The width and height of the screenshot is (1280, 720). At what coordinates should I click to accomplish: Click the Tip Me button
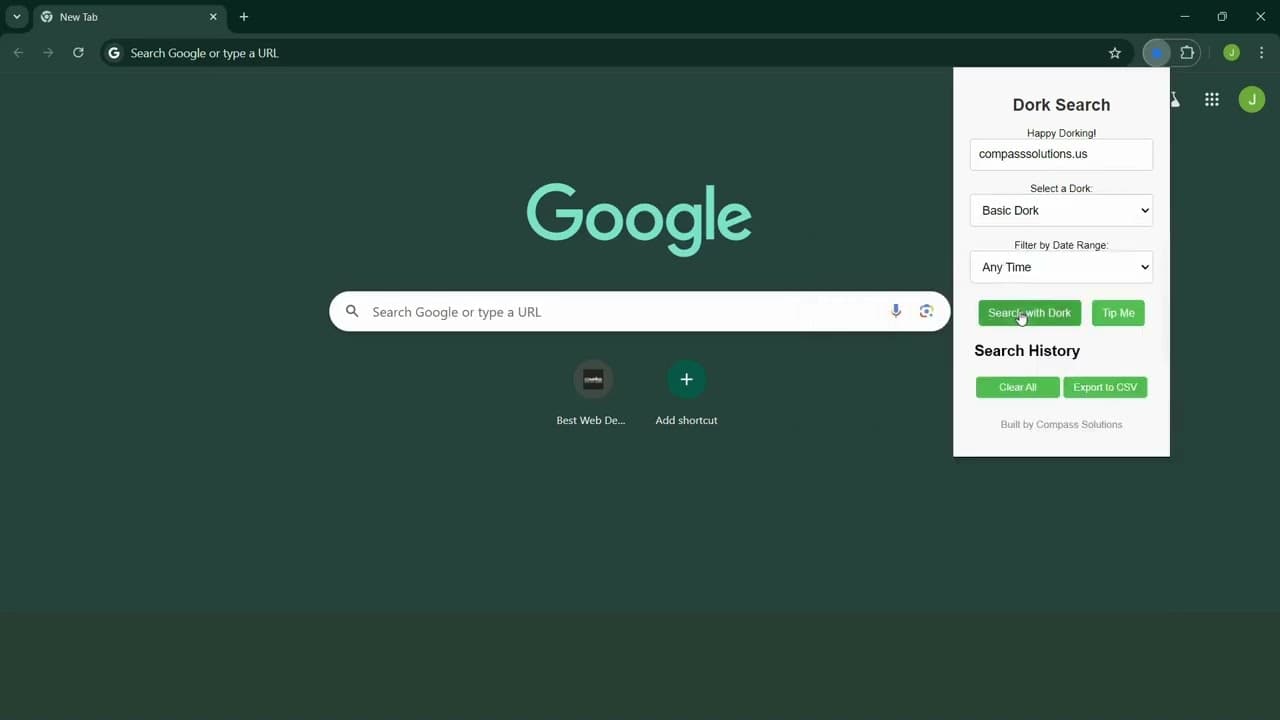(1118, 313)
